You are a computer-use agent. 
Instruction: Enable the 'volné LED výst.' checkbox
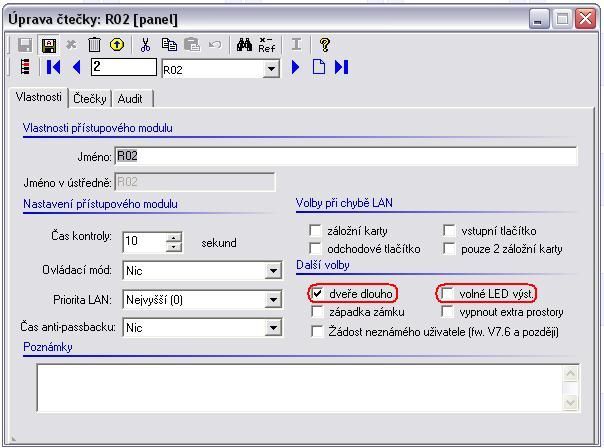(x=449, y=294)
